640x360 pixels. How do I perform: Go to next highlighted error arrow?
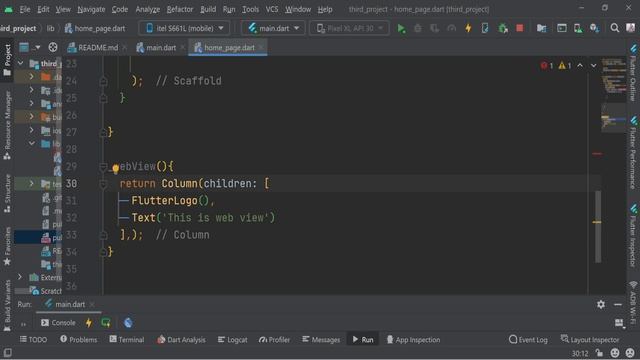click(x=593, y=66)
